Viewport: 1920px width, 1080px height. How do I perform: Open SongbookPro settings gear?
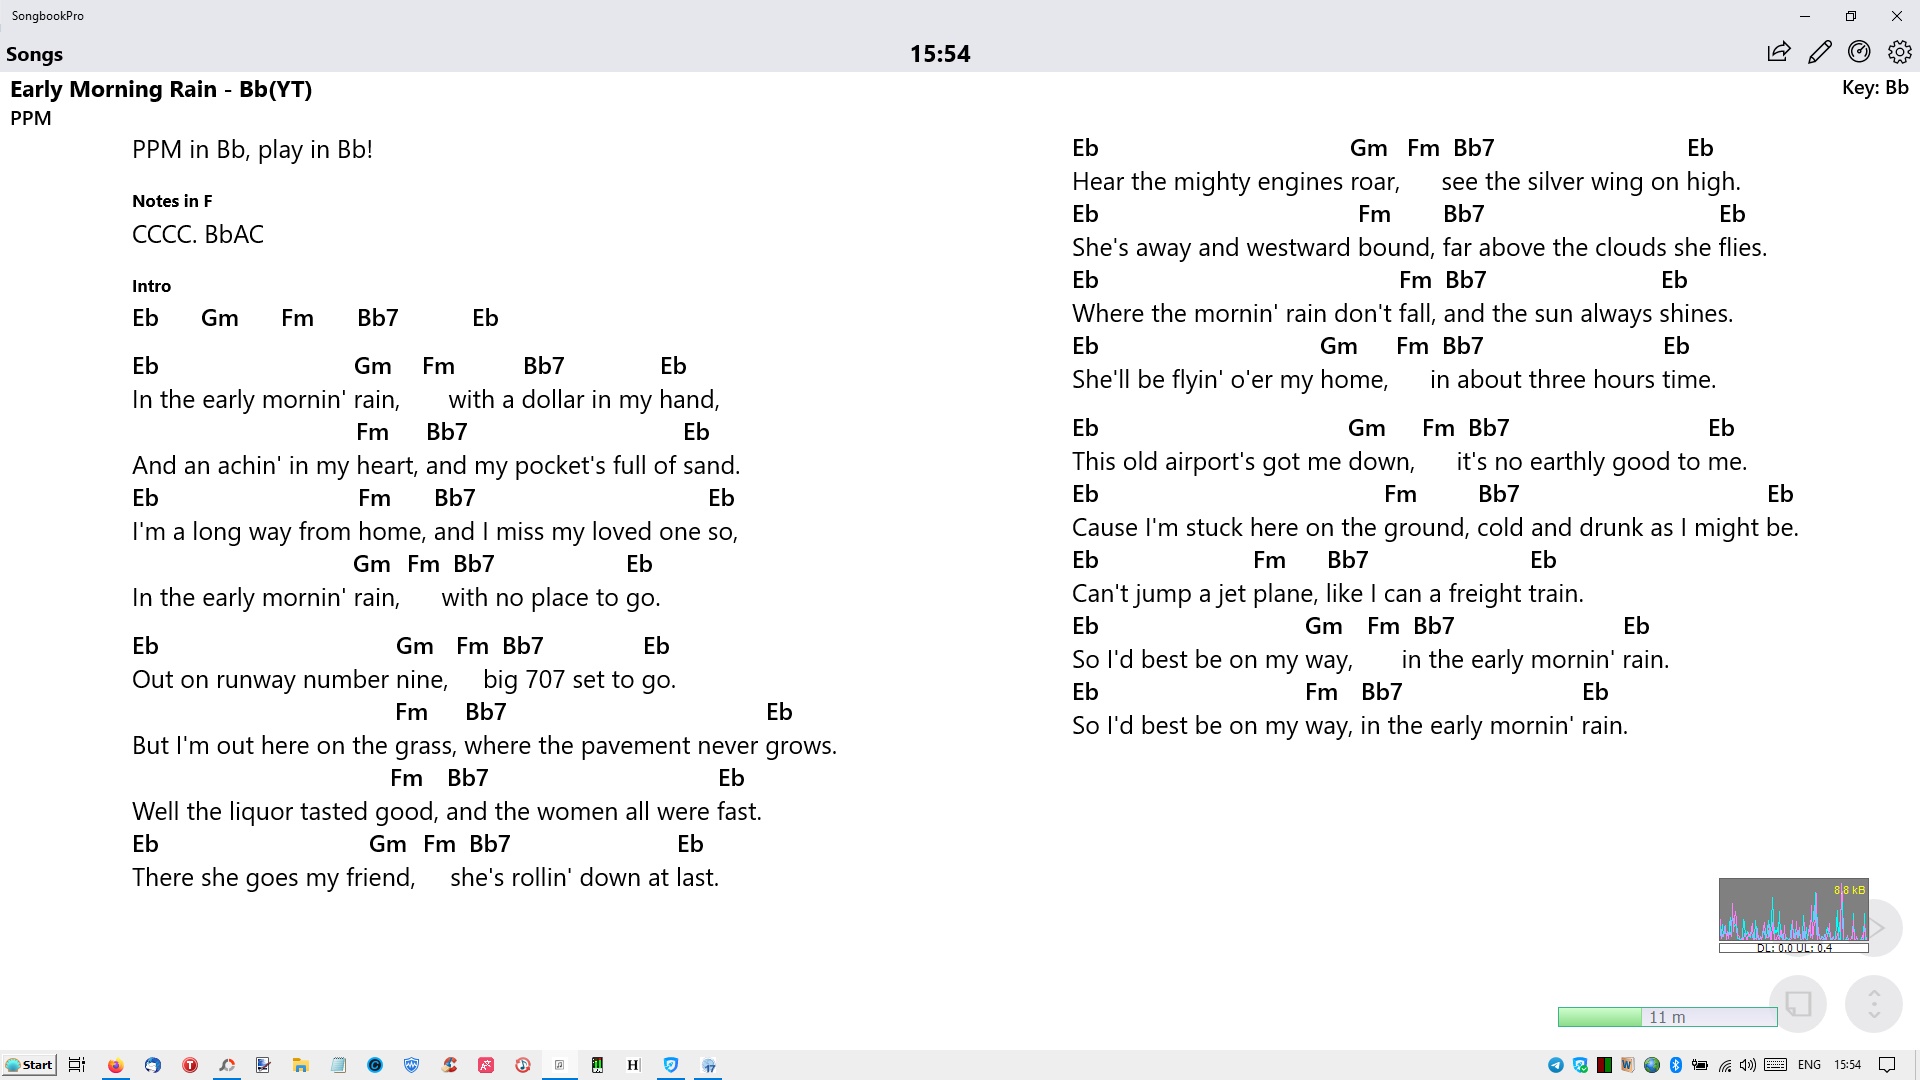tap(1899, 52)
